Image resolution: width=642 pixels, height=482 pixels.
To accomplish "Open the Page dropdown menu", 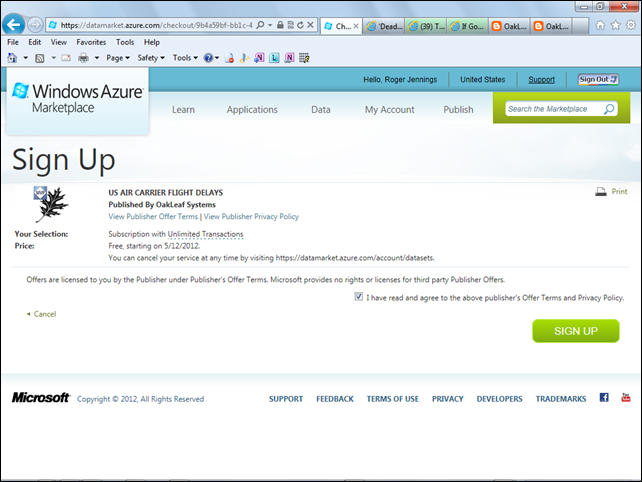I will pyautogui.click(x=118, y=58).
